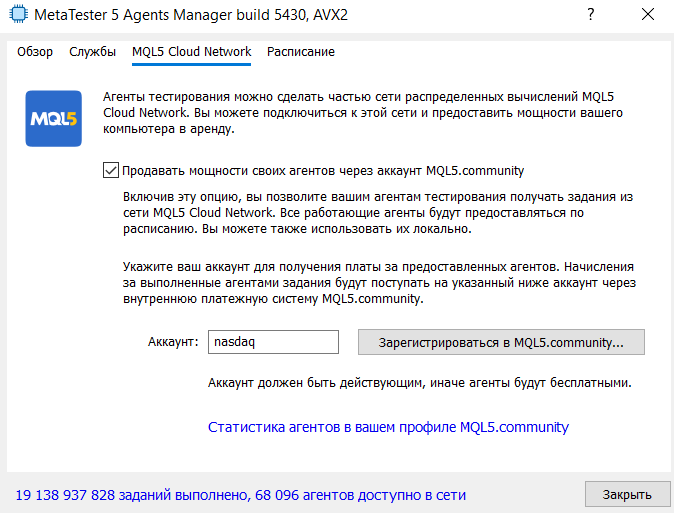Click the Аккаунт должен быть действующим note
674x513 pixels.
[x=420, y=383]
